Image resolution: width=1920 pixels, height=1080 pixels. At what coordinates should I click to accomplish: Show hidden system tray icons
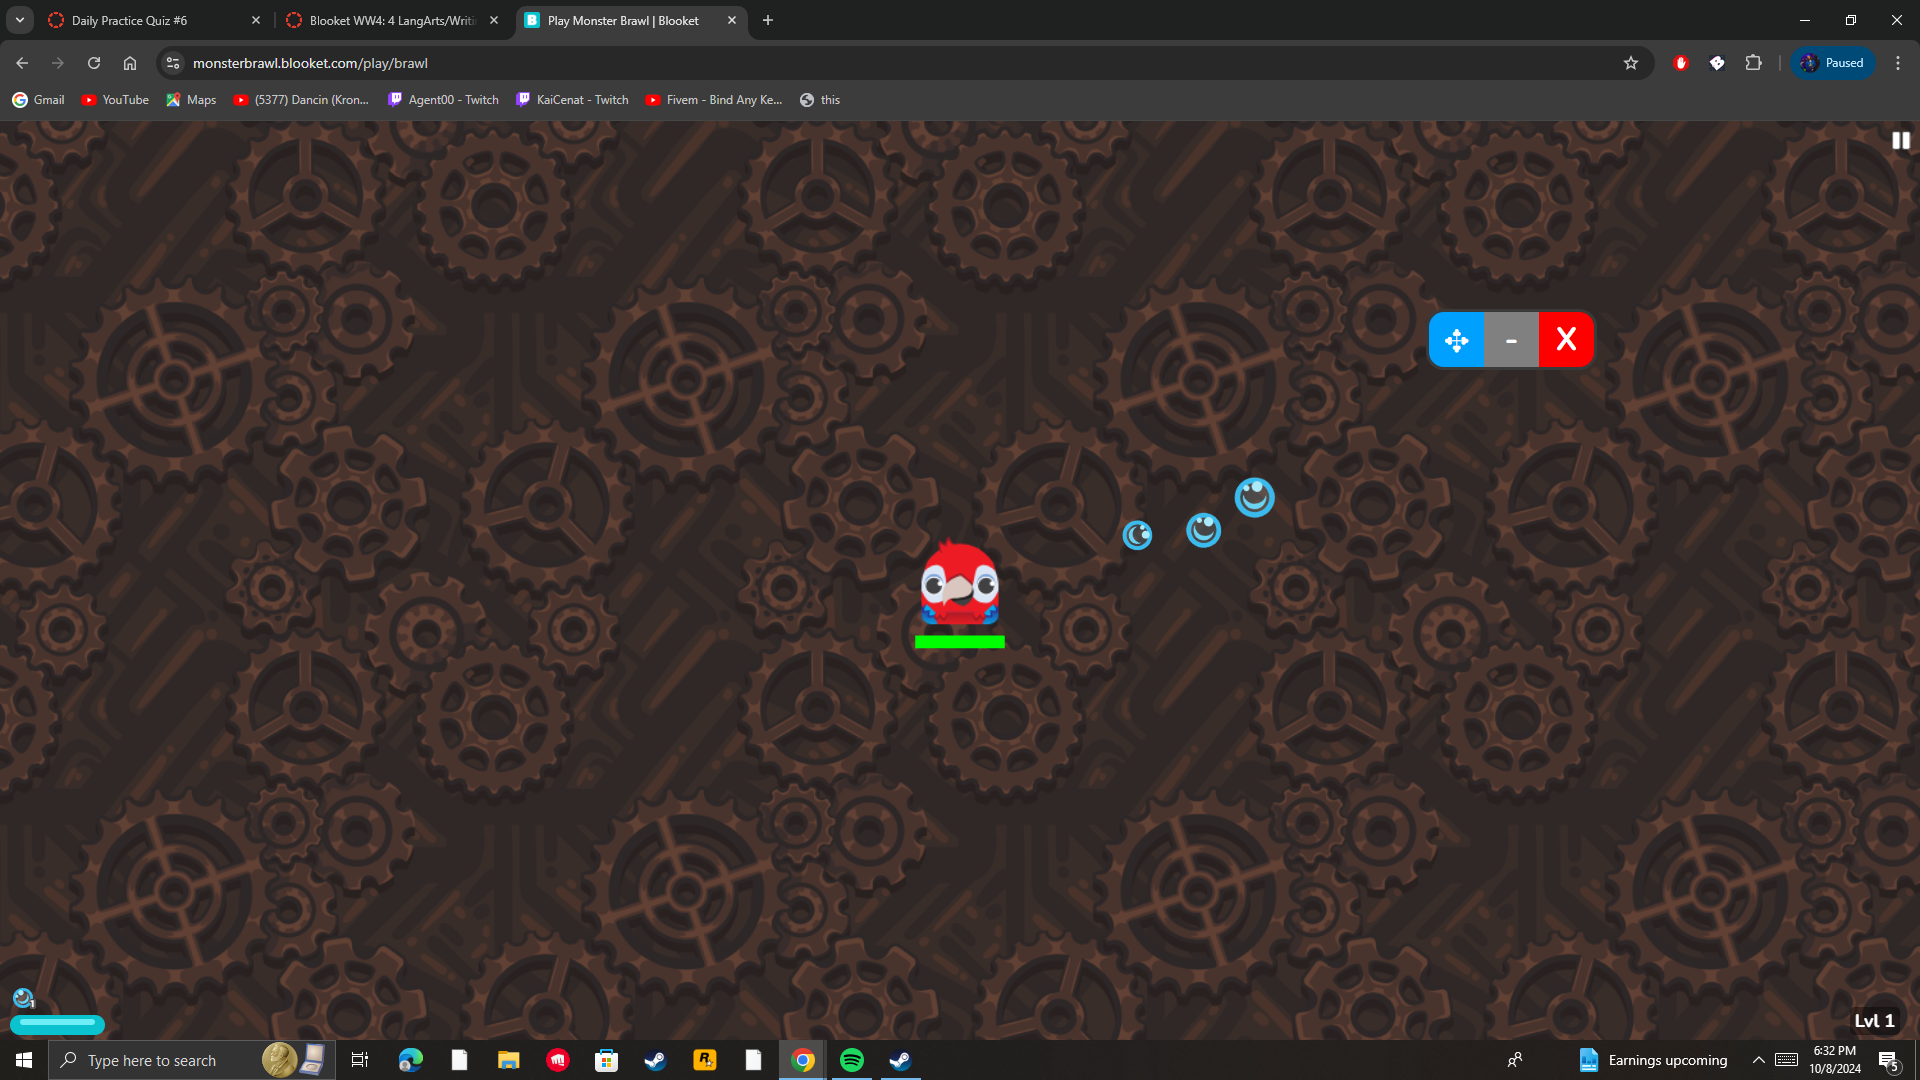(x=1758, y=1060)
